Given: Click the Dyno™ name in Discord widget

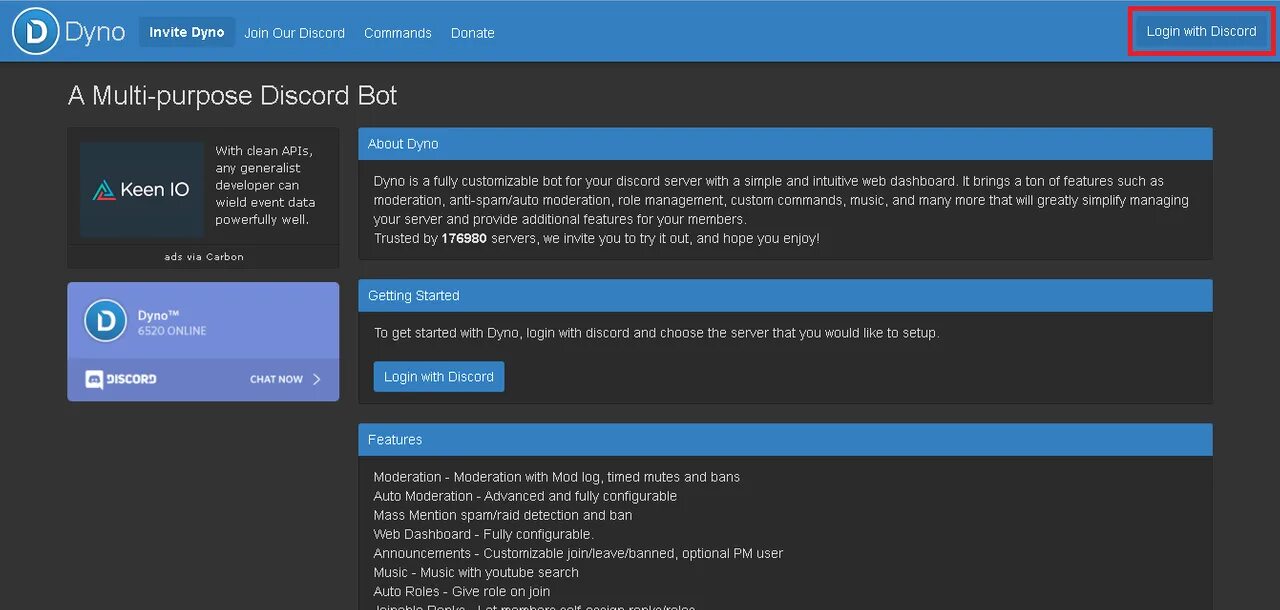Looking at the screenshot, I should tap(158, 315).
